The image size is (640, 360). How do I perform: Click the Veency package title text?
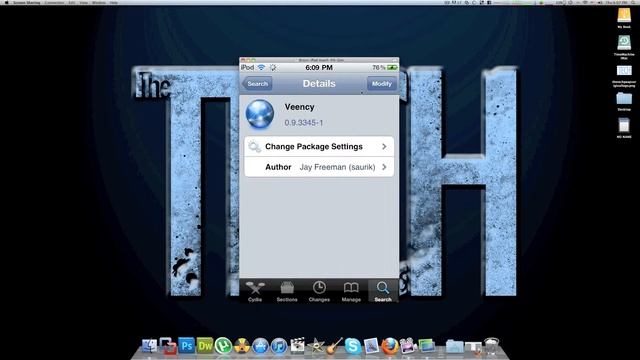pos(300,107)
